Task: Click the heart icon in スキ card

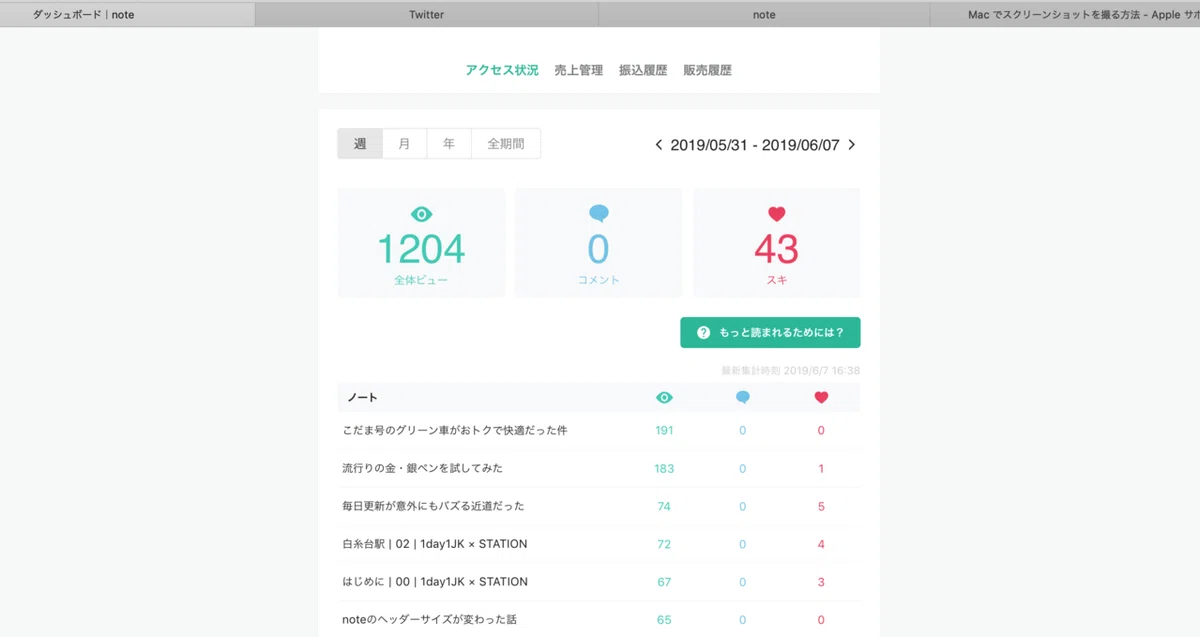Action: coord(777,213)
